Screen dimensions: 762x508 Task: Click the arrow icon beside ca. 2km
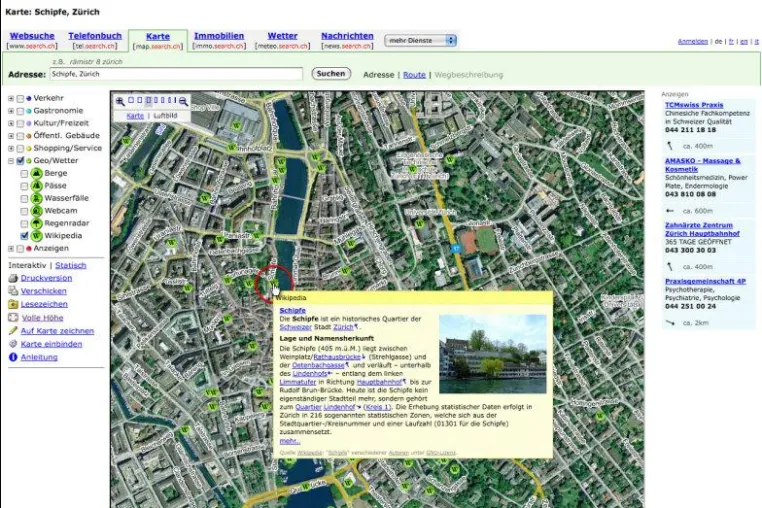tap(670, 323)
